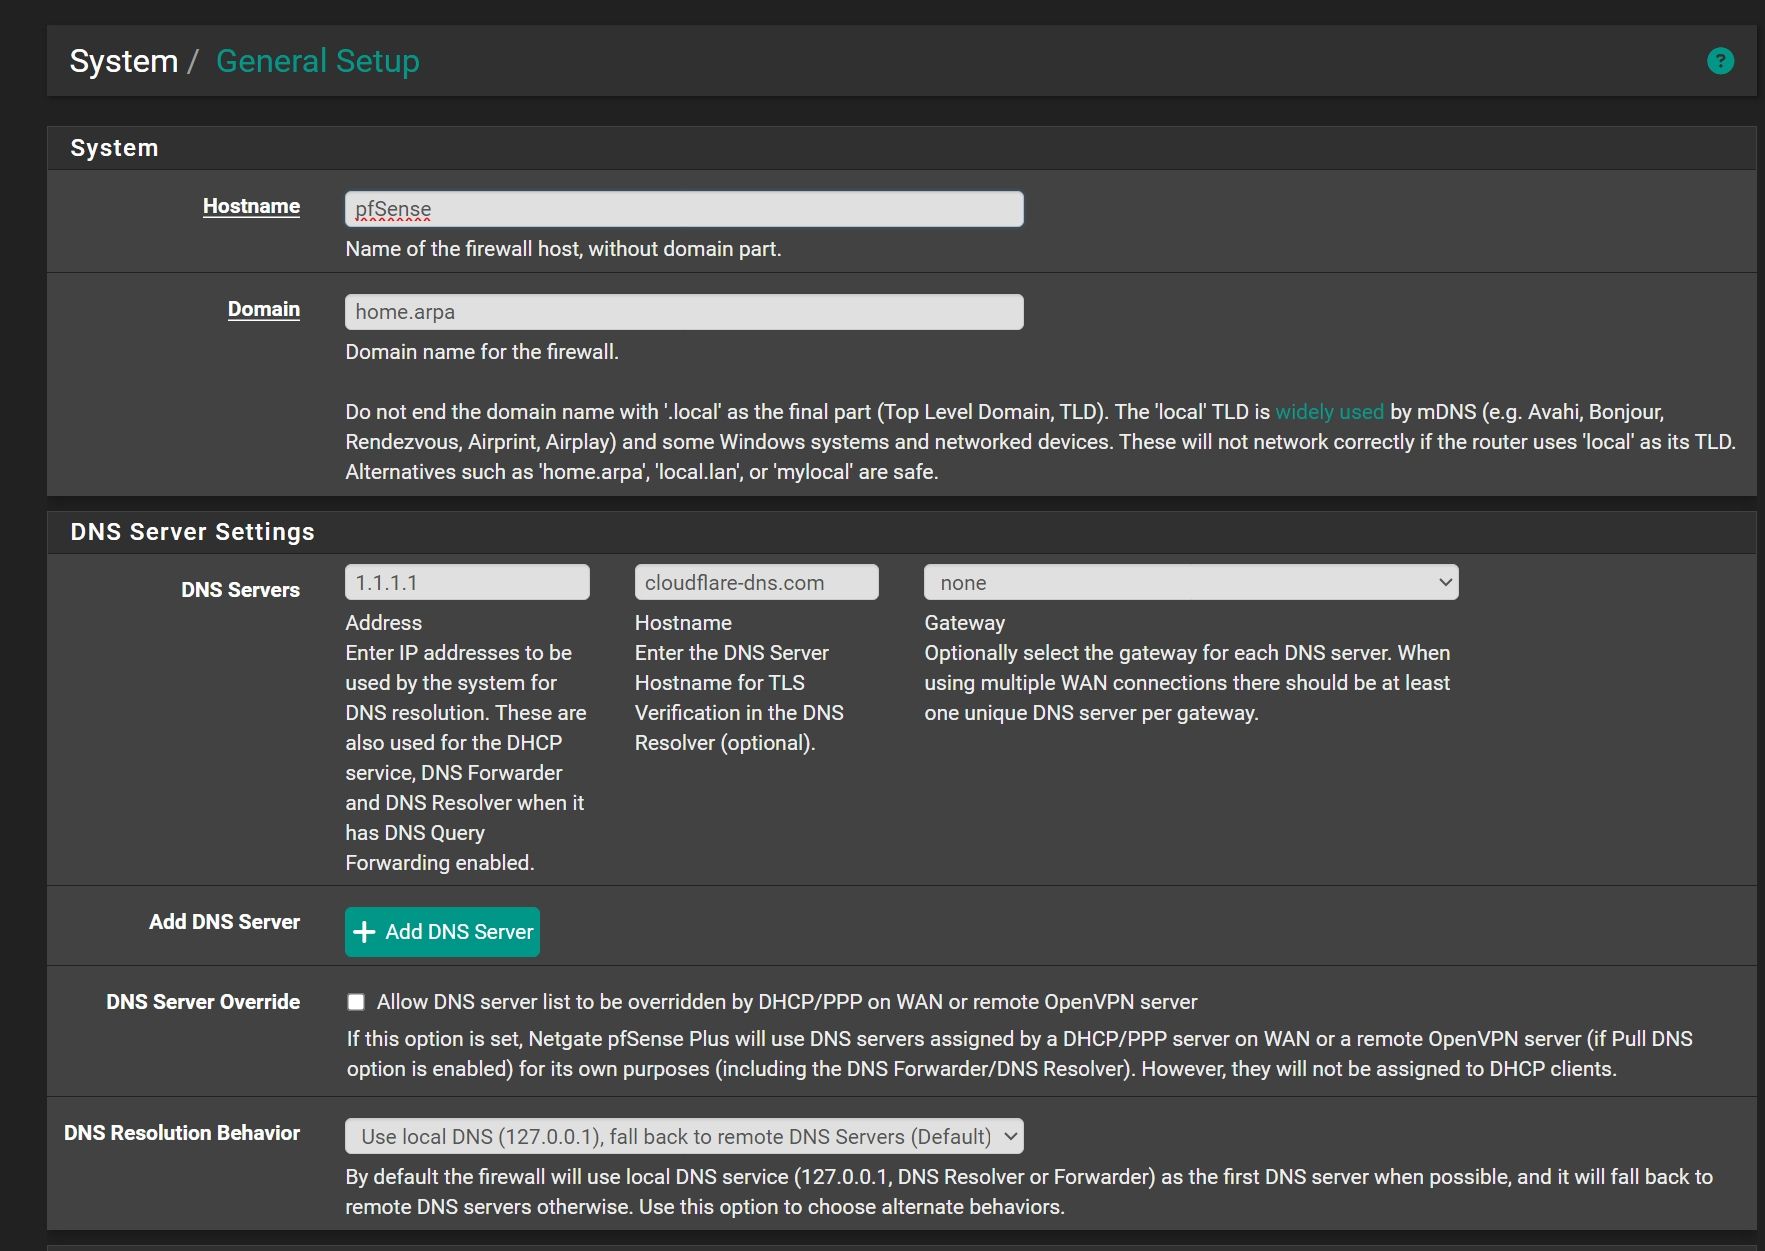Follow the 'widely used' link
This screenshot has height=1251, width=1765.
(1329, 412)
